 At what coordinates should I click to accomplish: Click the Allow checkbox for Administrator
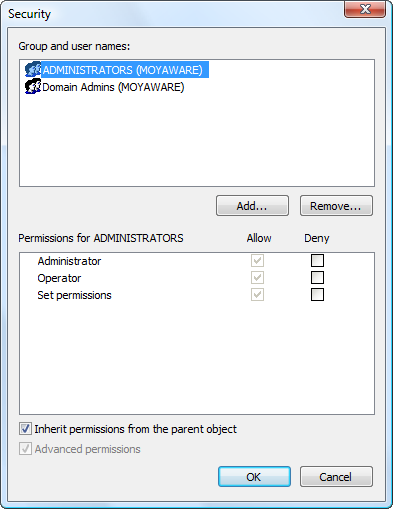pyautogui.click(x=257, y=260)
